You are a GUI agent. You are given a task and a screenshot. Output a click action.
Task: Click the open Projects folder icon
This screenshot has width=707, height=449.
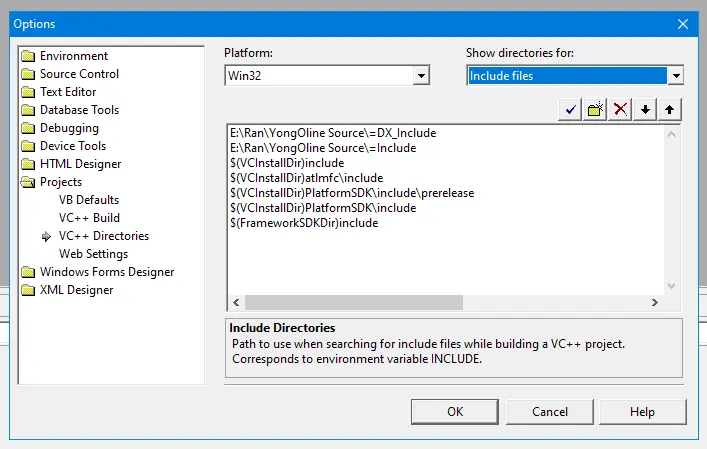pos(28,182)
